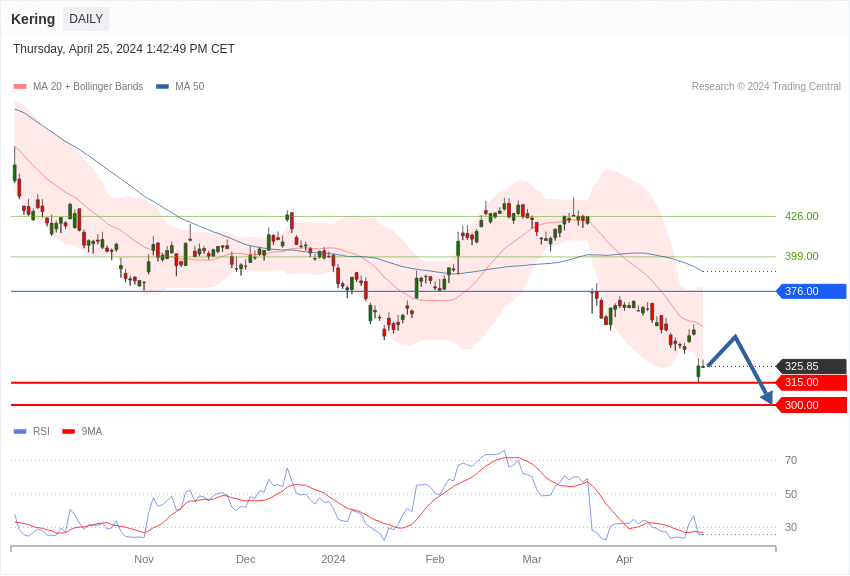The image size is (850, 576).
Task: Click the red 315.00 support tag
Action: (x=811, y=382)
